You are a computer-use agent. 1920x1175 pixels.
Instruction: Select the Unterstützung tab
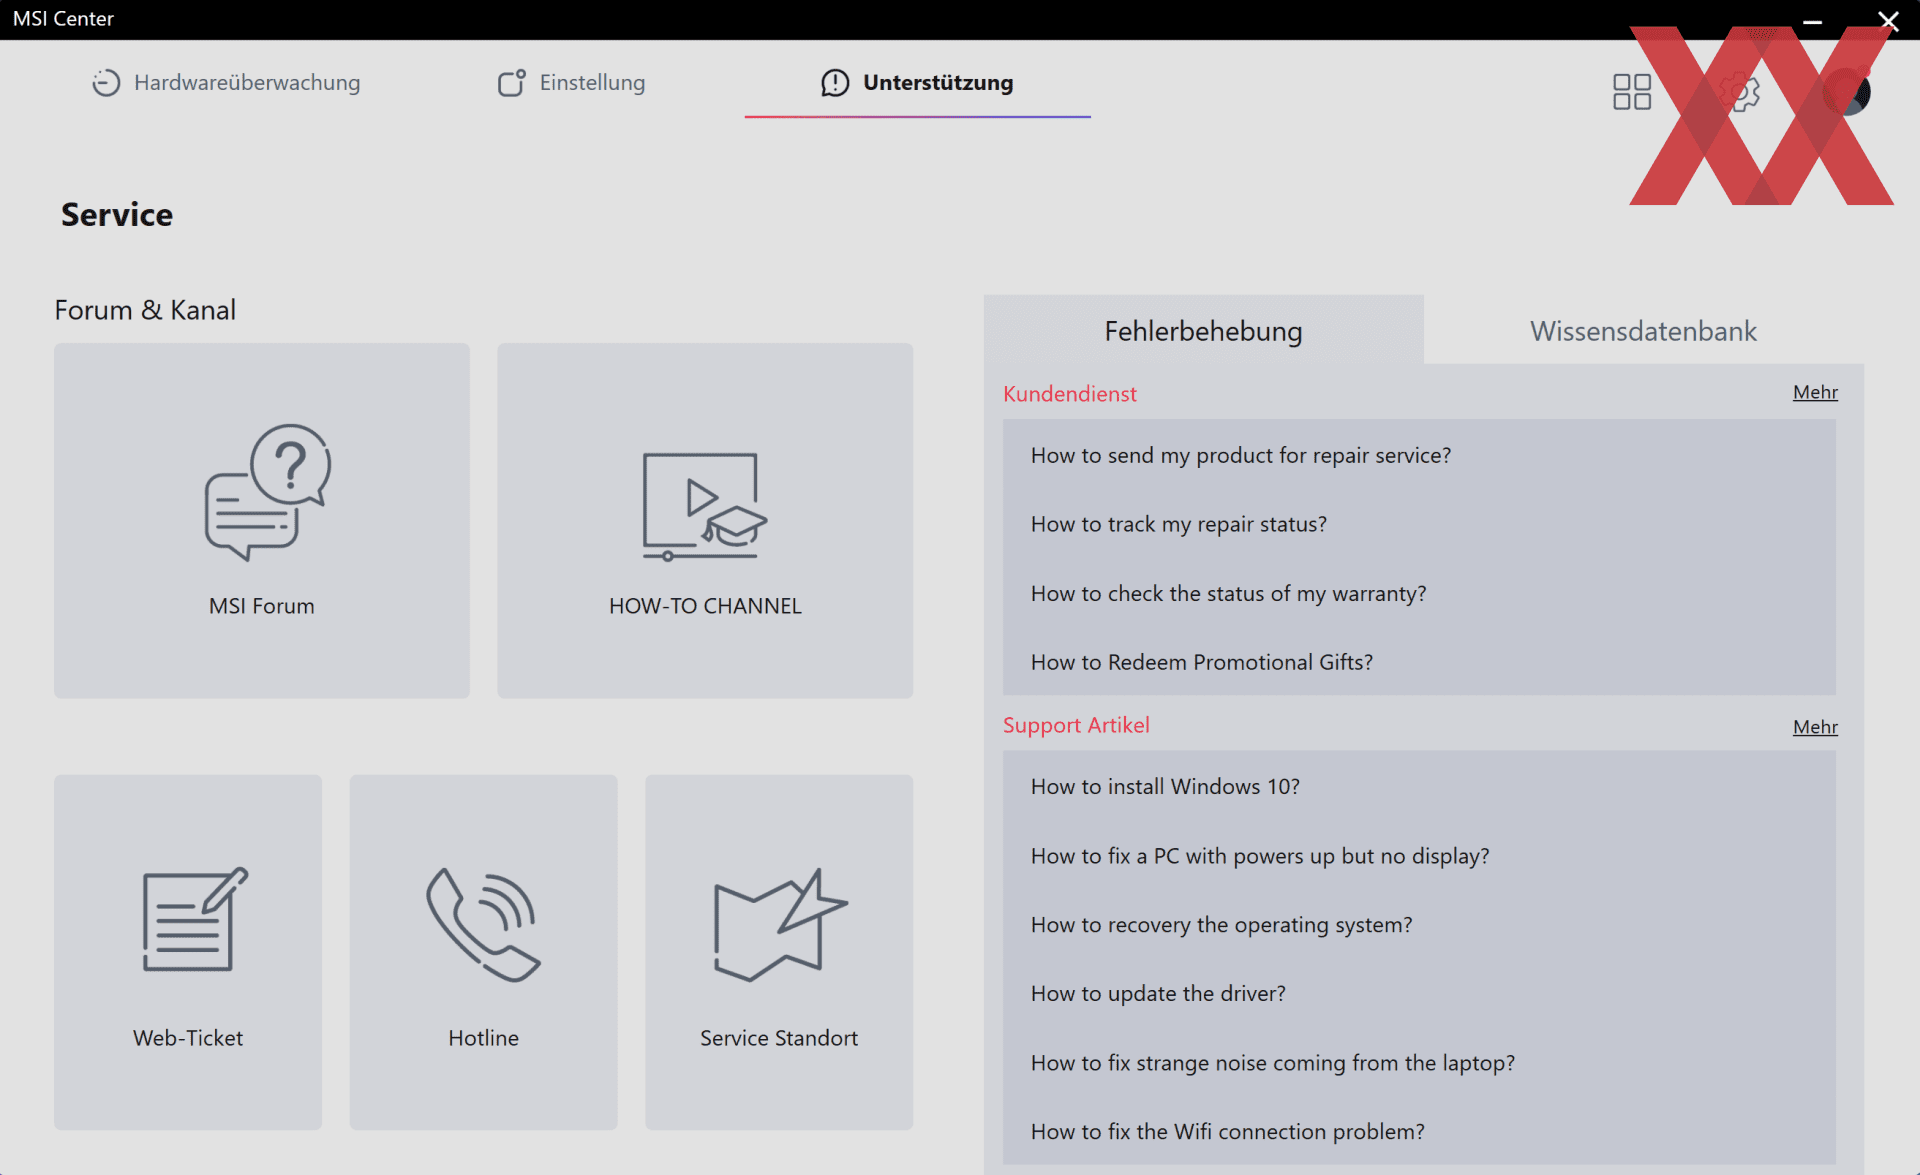click(x=917, y=83)
